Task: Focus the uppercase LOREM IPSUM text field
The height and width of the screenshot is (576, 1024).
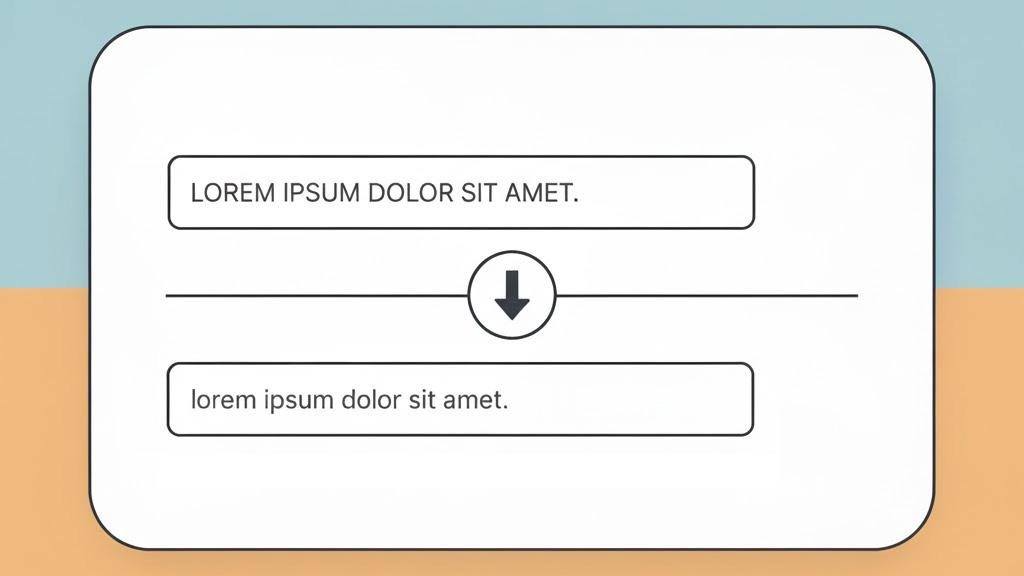Action: pos(461,193)
